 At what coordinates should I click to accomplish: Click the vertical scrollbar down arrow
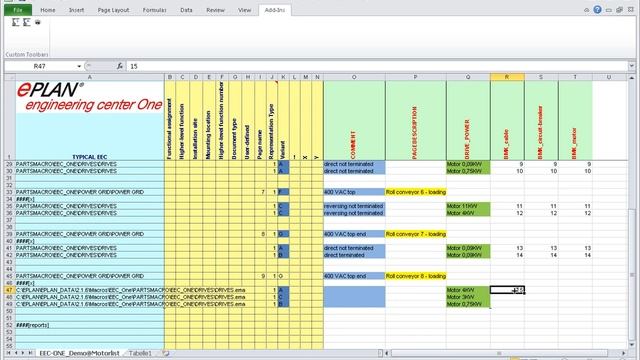[x=631, y=346]
